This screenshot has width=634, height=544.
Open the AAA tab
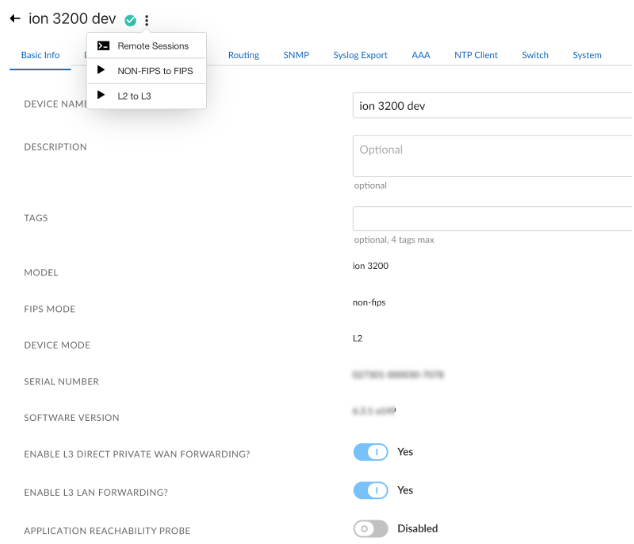(x=421, y=55)
